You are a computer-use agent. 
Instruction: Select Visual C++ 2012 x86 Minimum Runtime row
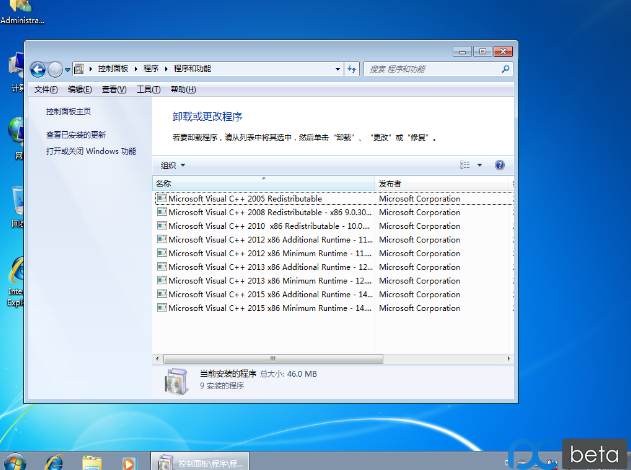pos(334,253)
